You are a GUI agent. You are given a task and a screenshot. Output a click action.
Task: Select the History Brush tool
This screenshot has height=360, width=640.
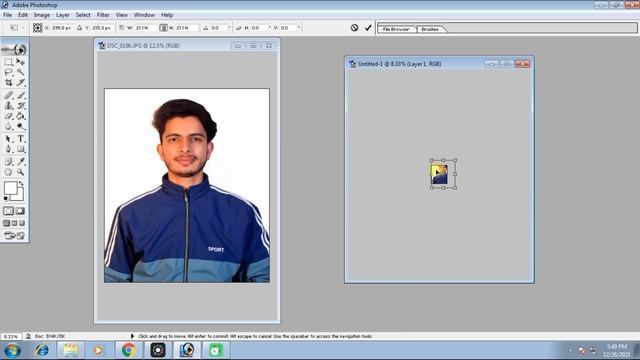point(20,106)
